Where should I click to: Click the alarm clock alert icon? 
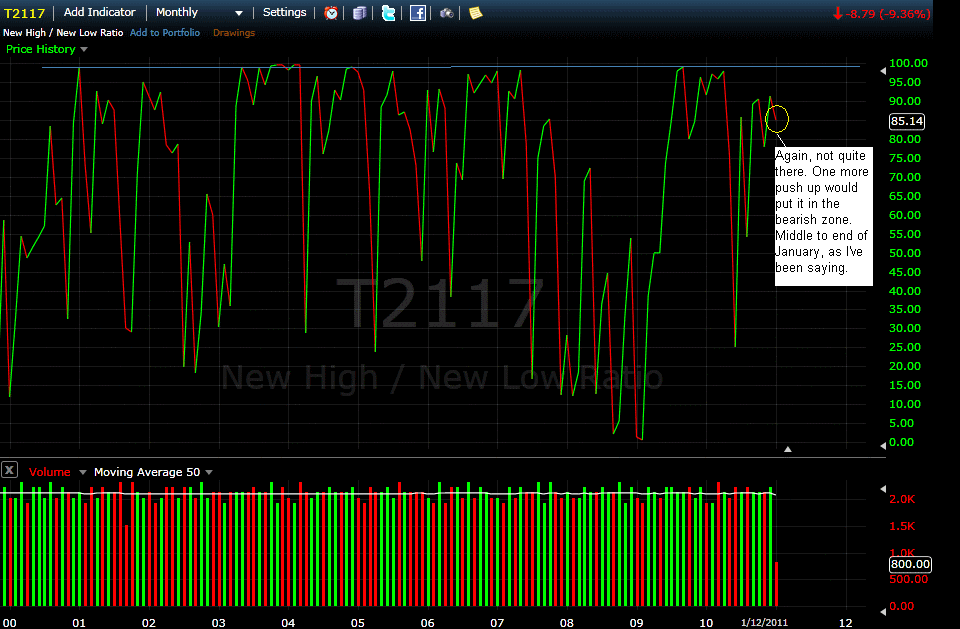tap(331, 13)
